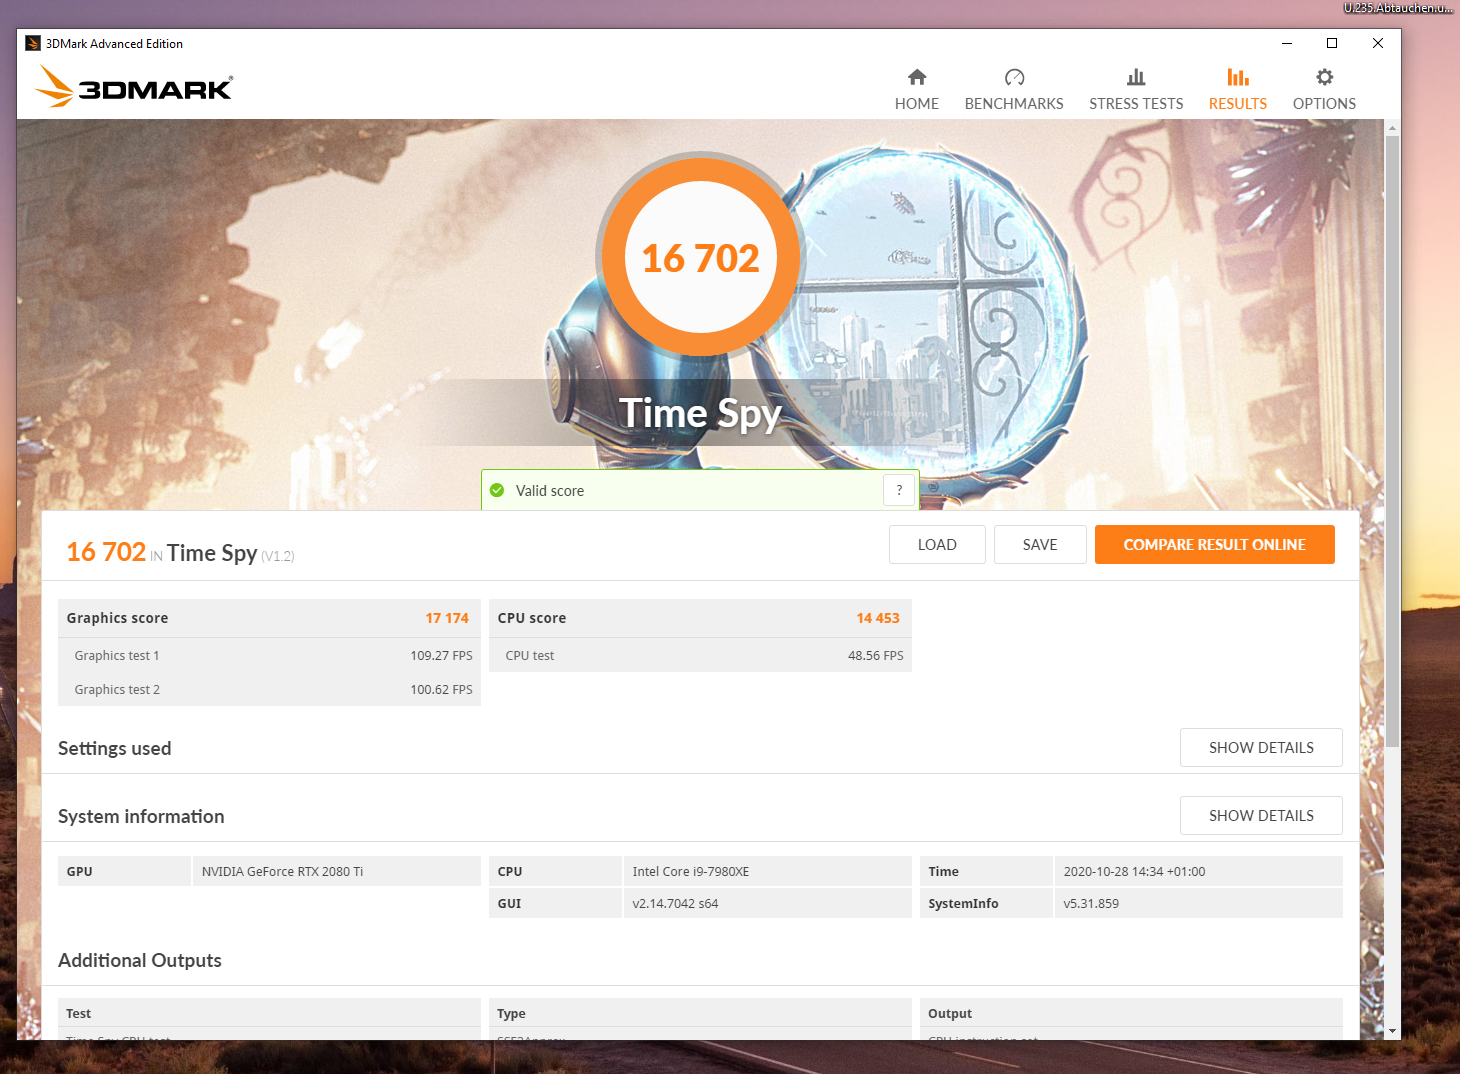This screenshot has width=1460, height=1074.
Task: Click the 3DMark logo
Action: [134, 87]
